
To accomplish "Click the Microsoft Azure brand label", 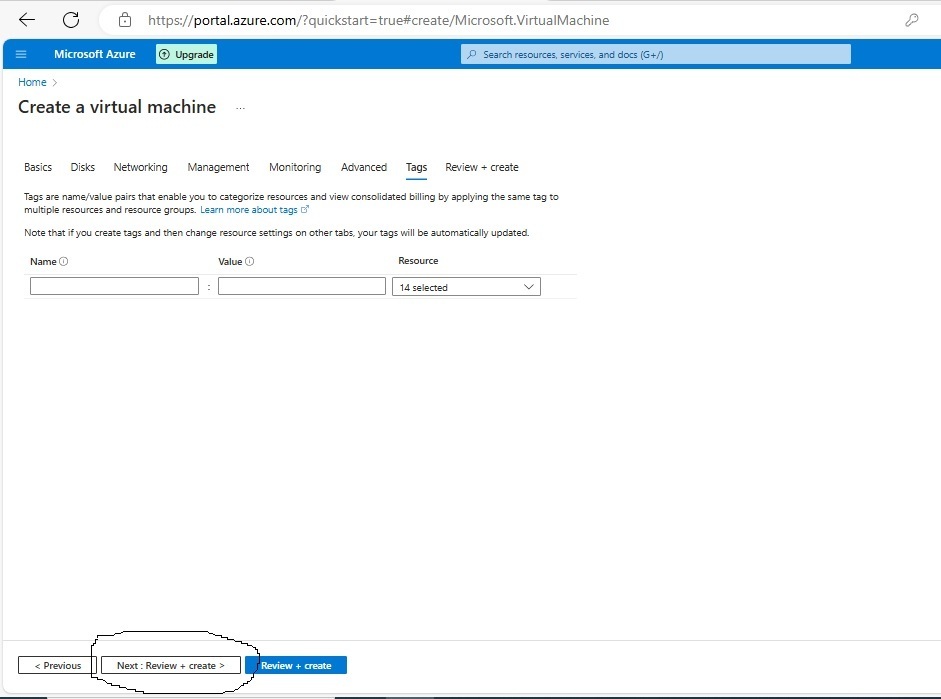I will point(95,54).
